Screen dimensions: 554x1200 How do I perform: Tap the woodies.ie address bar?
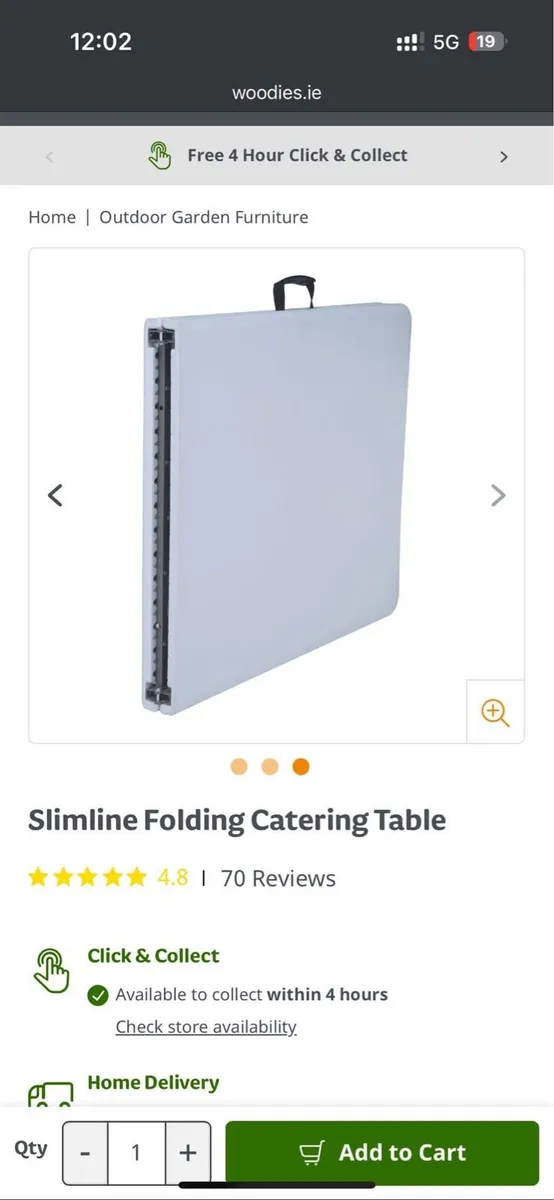tap(277, 93)
